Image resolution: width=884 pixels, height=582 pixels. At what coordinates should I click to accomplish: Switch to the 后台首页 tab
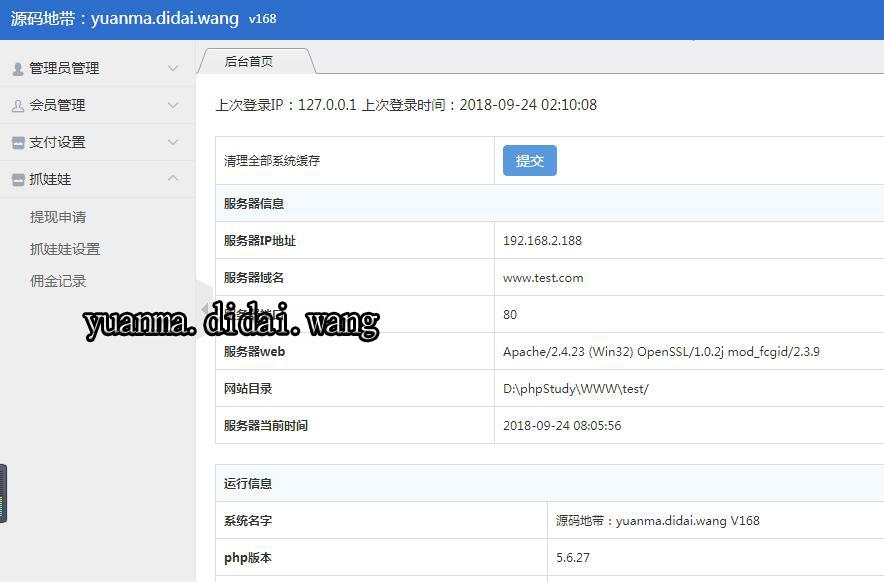249,61
